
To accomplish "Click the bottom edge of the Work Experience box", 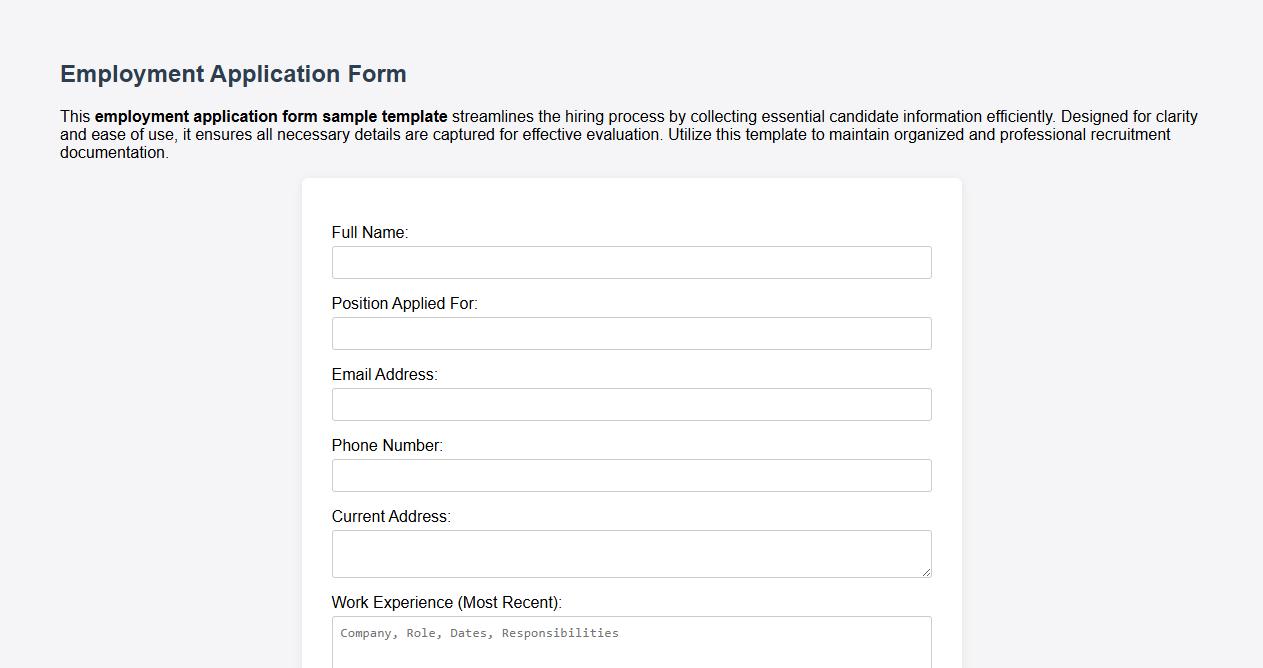I will click(x=631, y=666).
